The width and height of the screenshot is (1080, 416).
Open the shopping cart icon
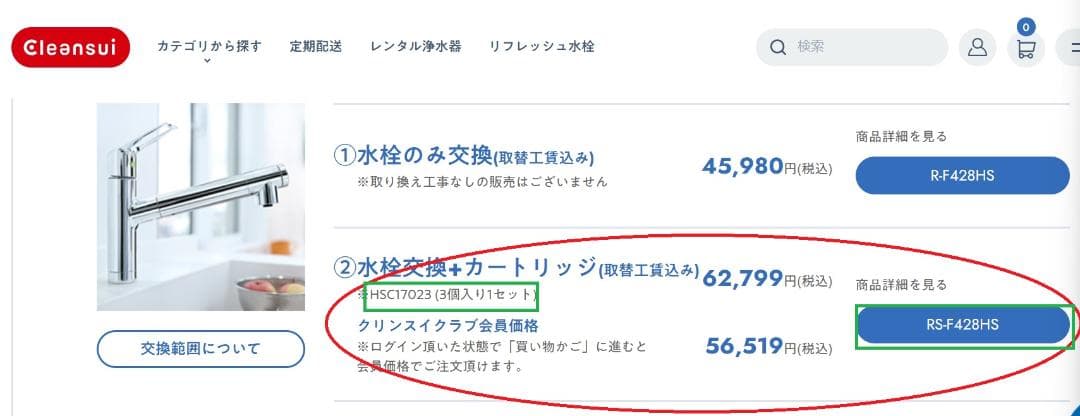(x=1025, y=50)
